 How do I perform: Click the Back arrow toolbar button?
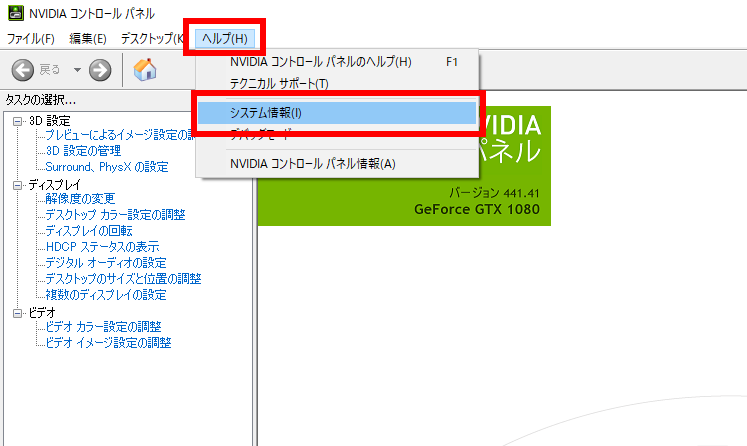[22, 71]
